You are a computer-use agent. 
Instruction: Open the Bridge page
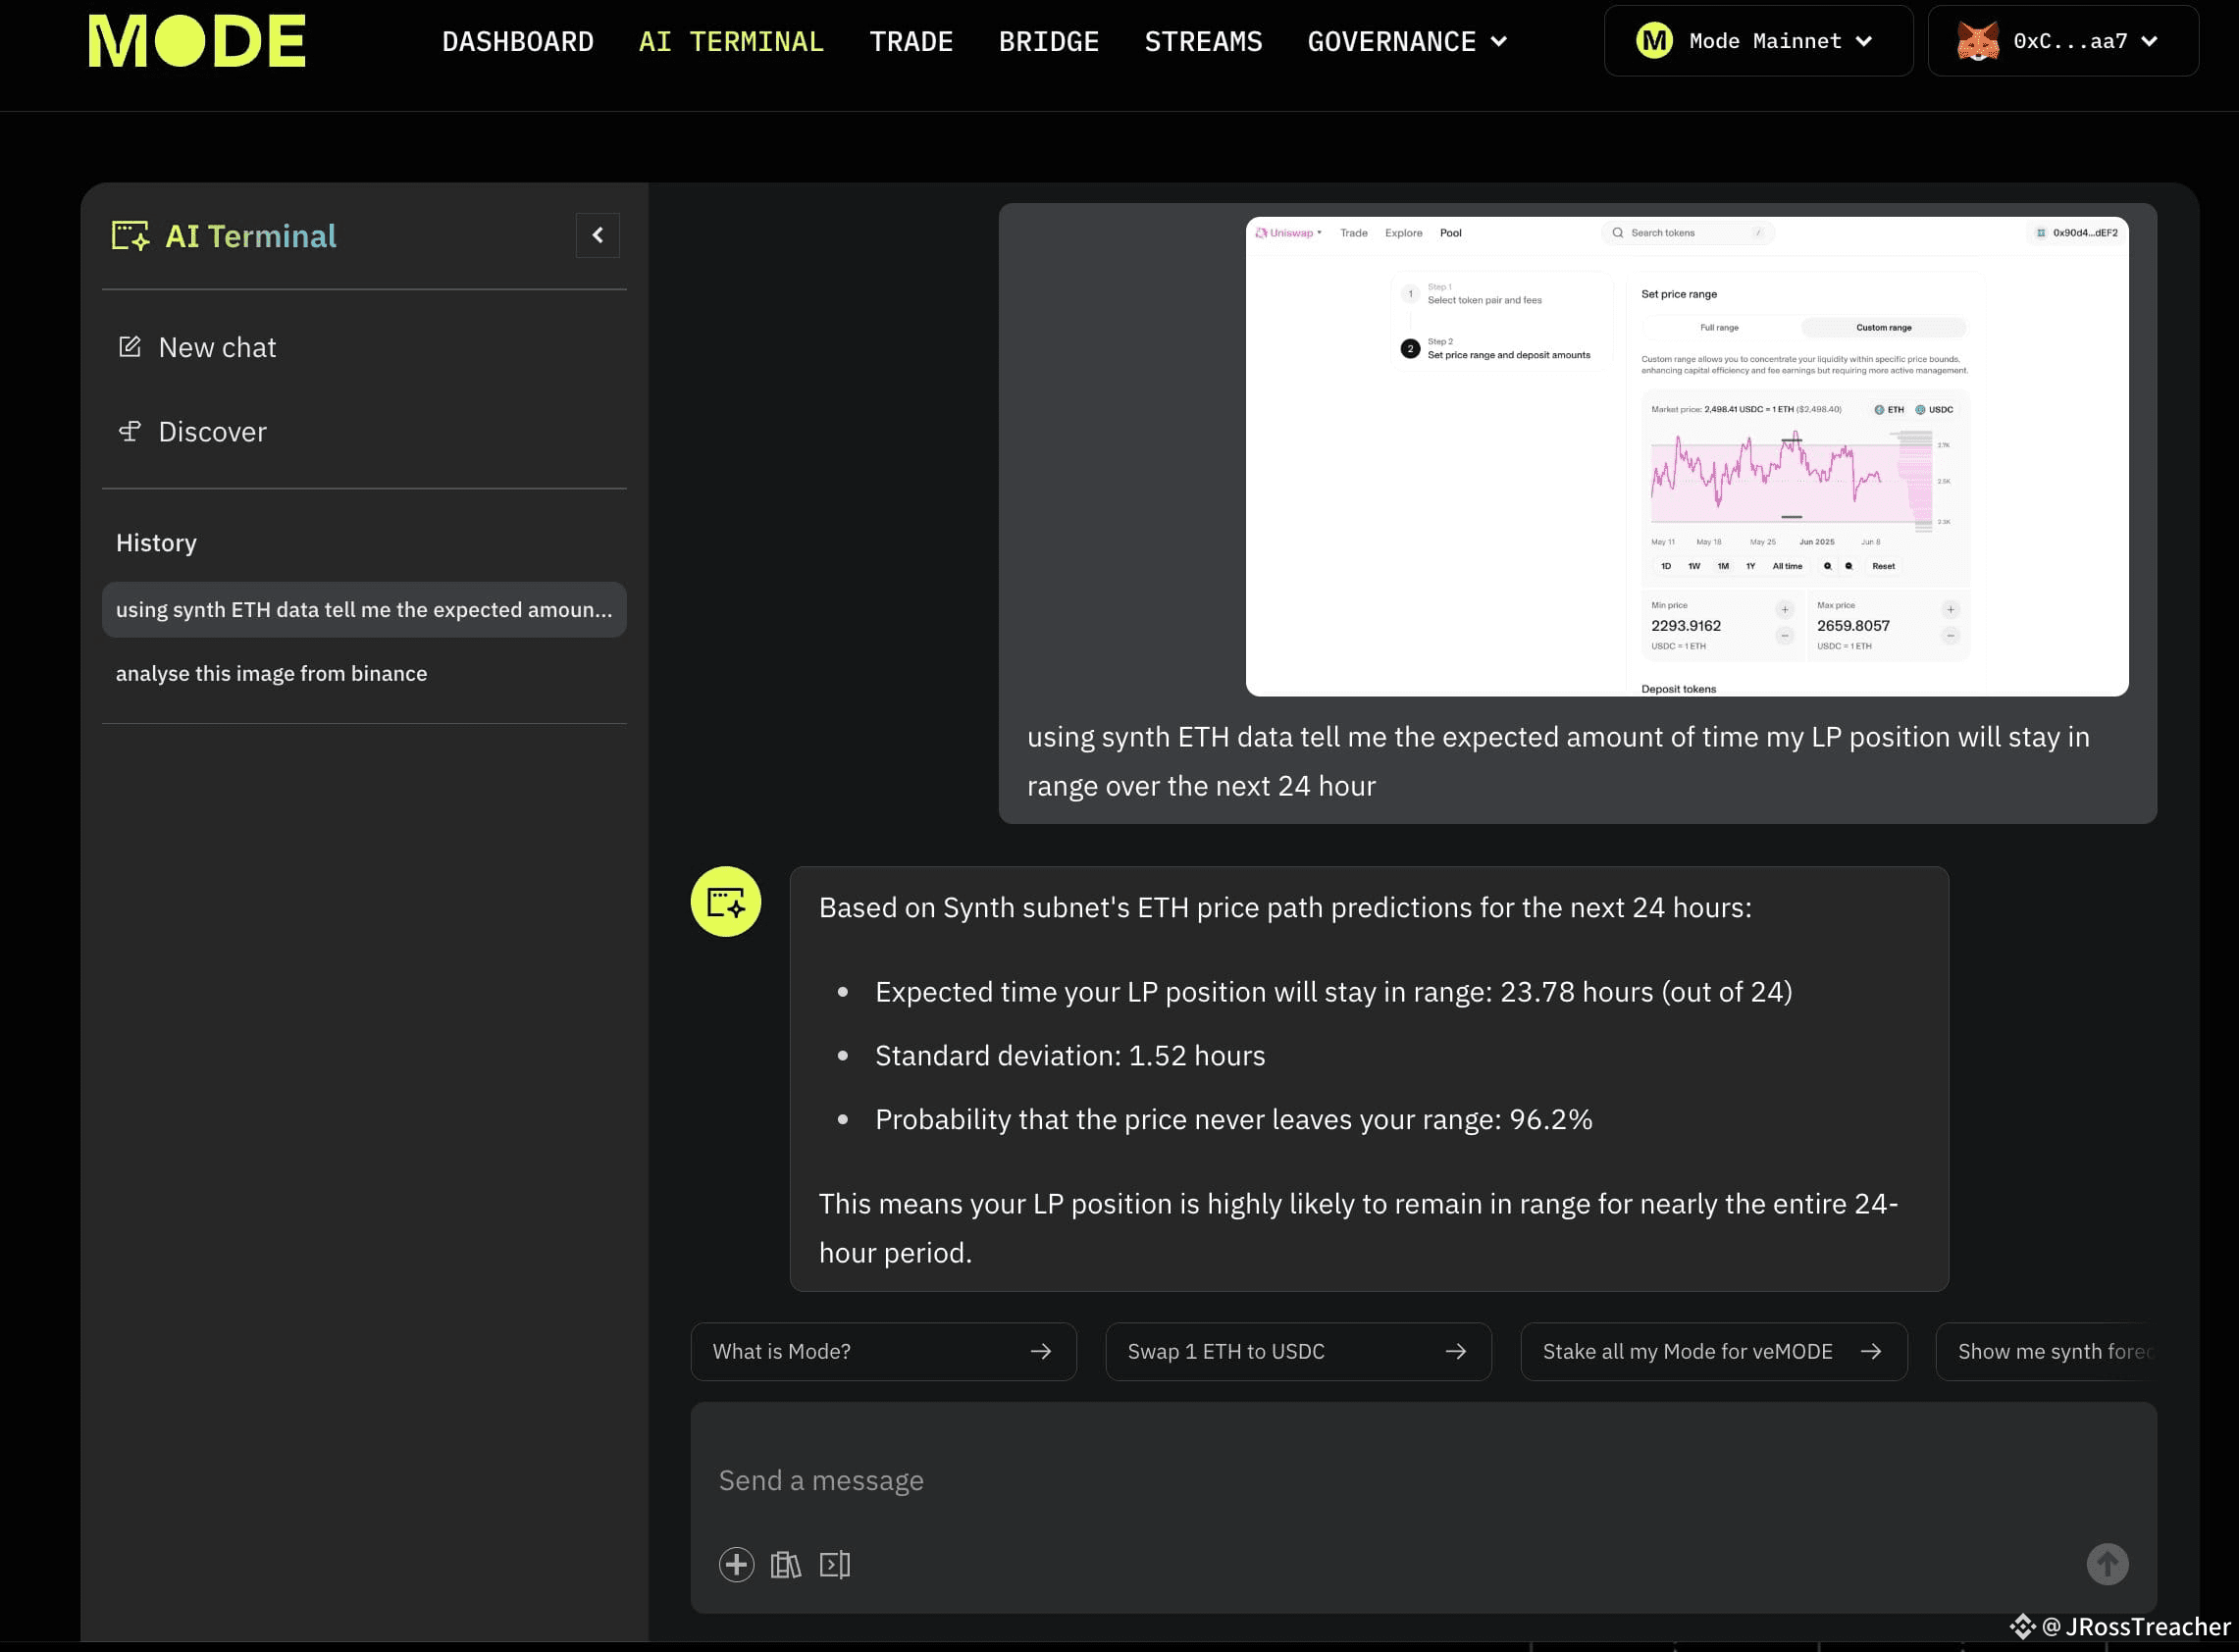(x=1049, y=41)
